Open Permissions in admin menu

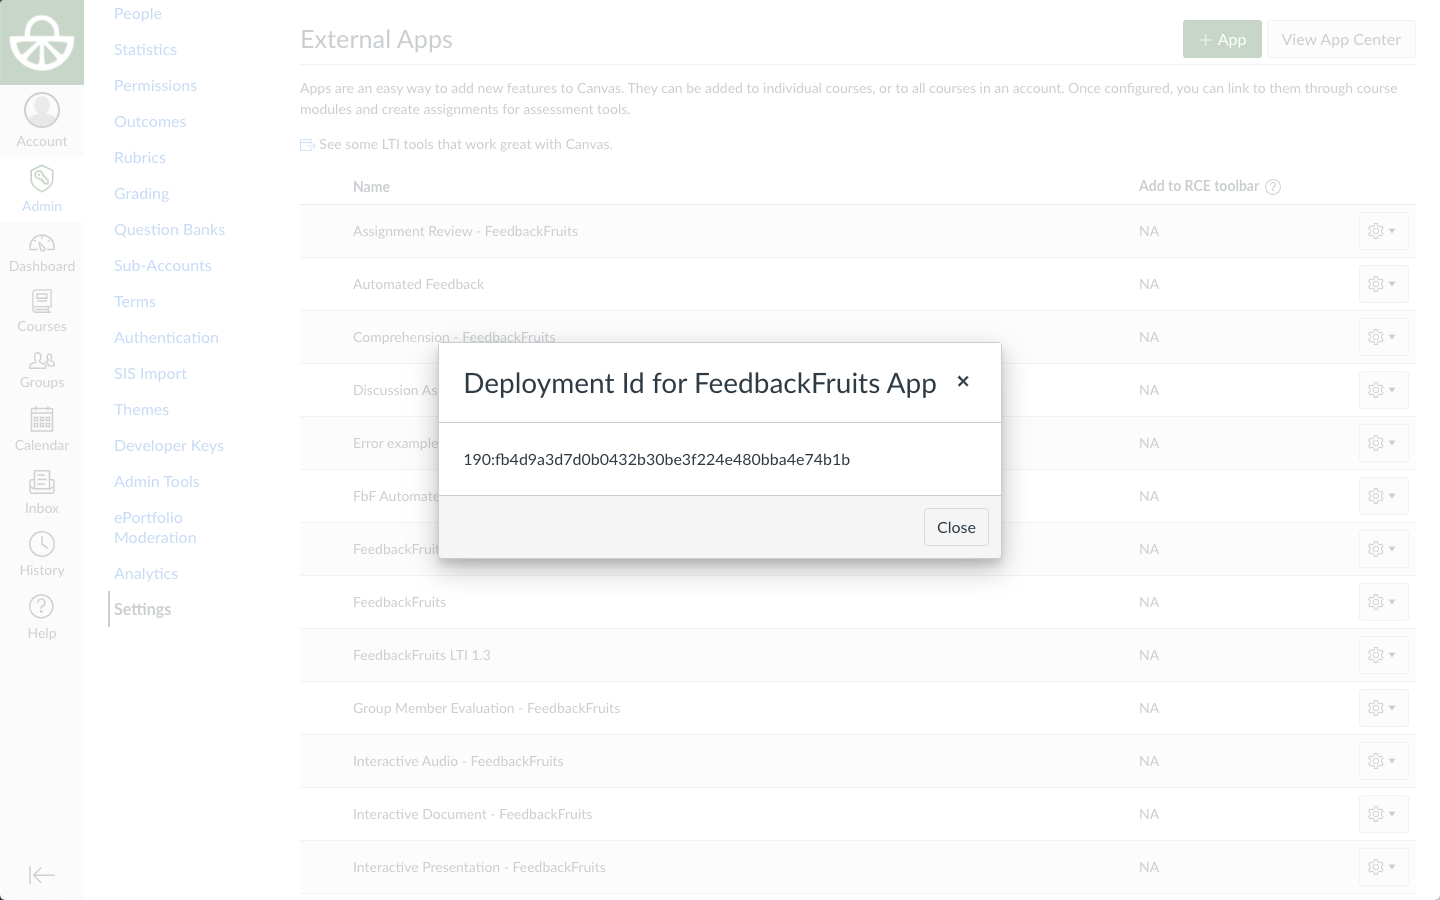(155, 86)
